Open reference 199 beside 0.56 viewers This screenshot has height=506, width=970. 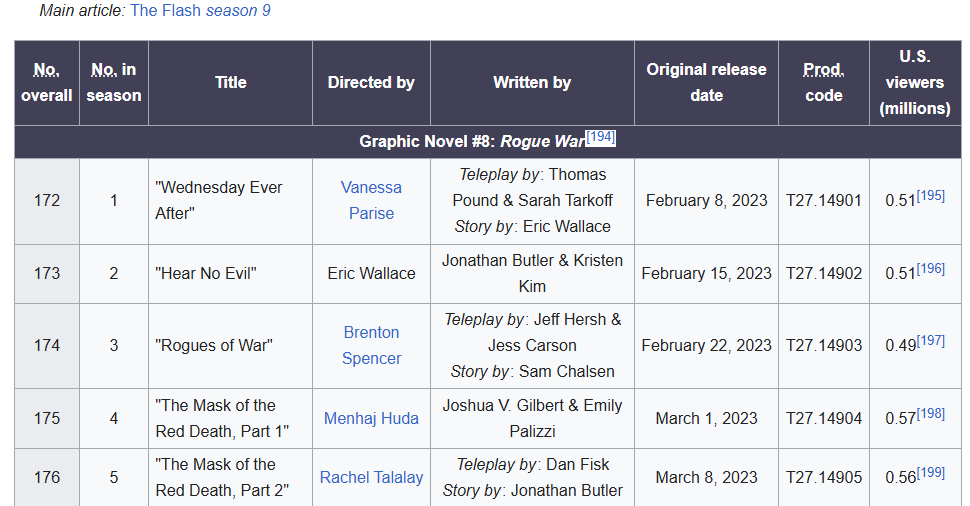(930, 473)
